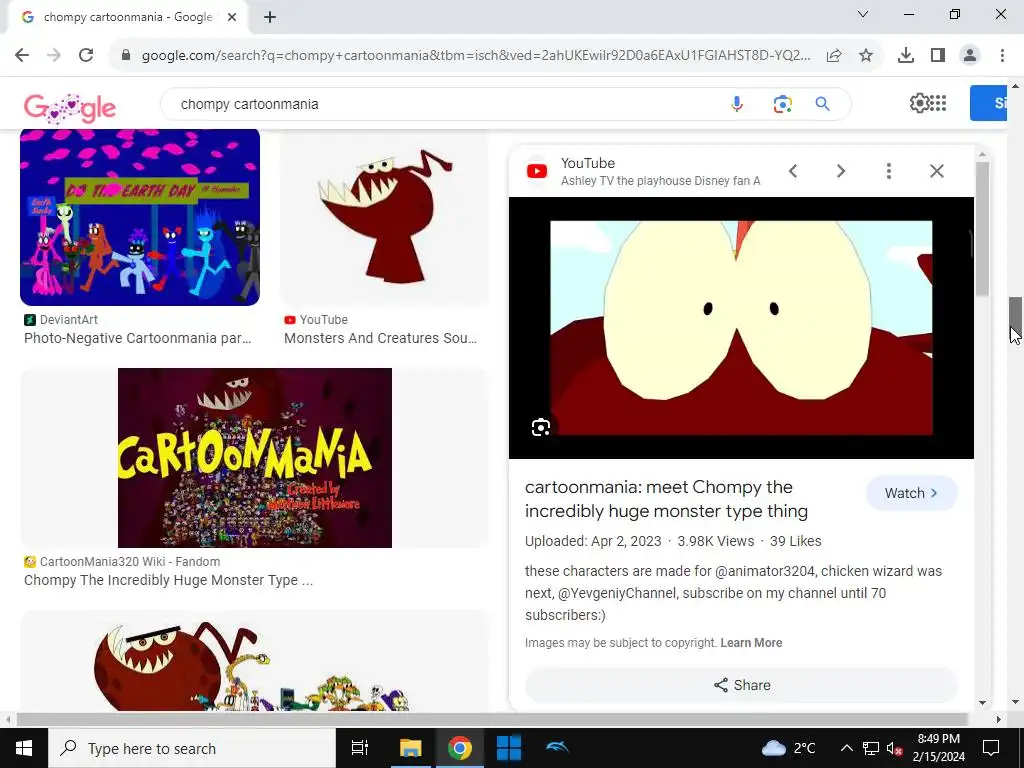Show next image in preview panel
This screenshot has width=1024, height=768.
[841, 171]
